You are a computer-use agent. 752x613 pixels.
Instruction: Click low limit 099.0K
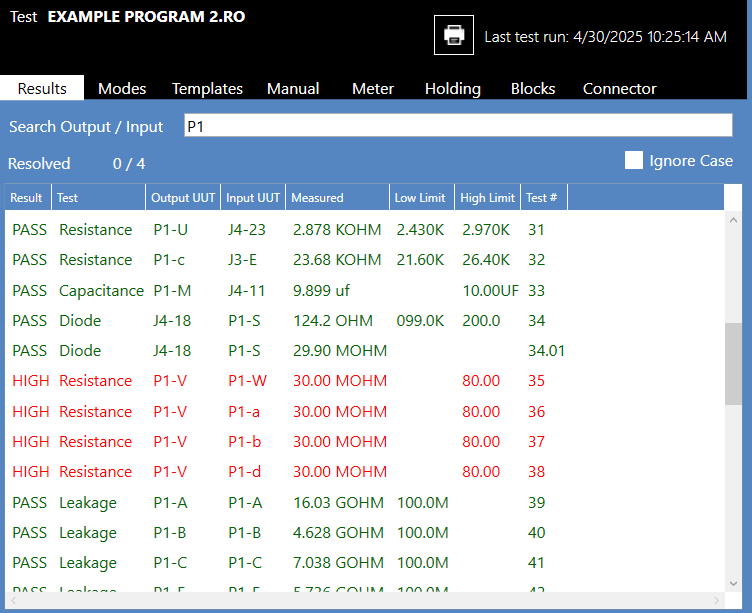click(x=420, y=320)
